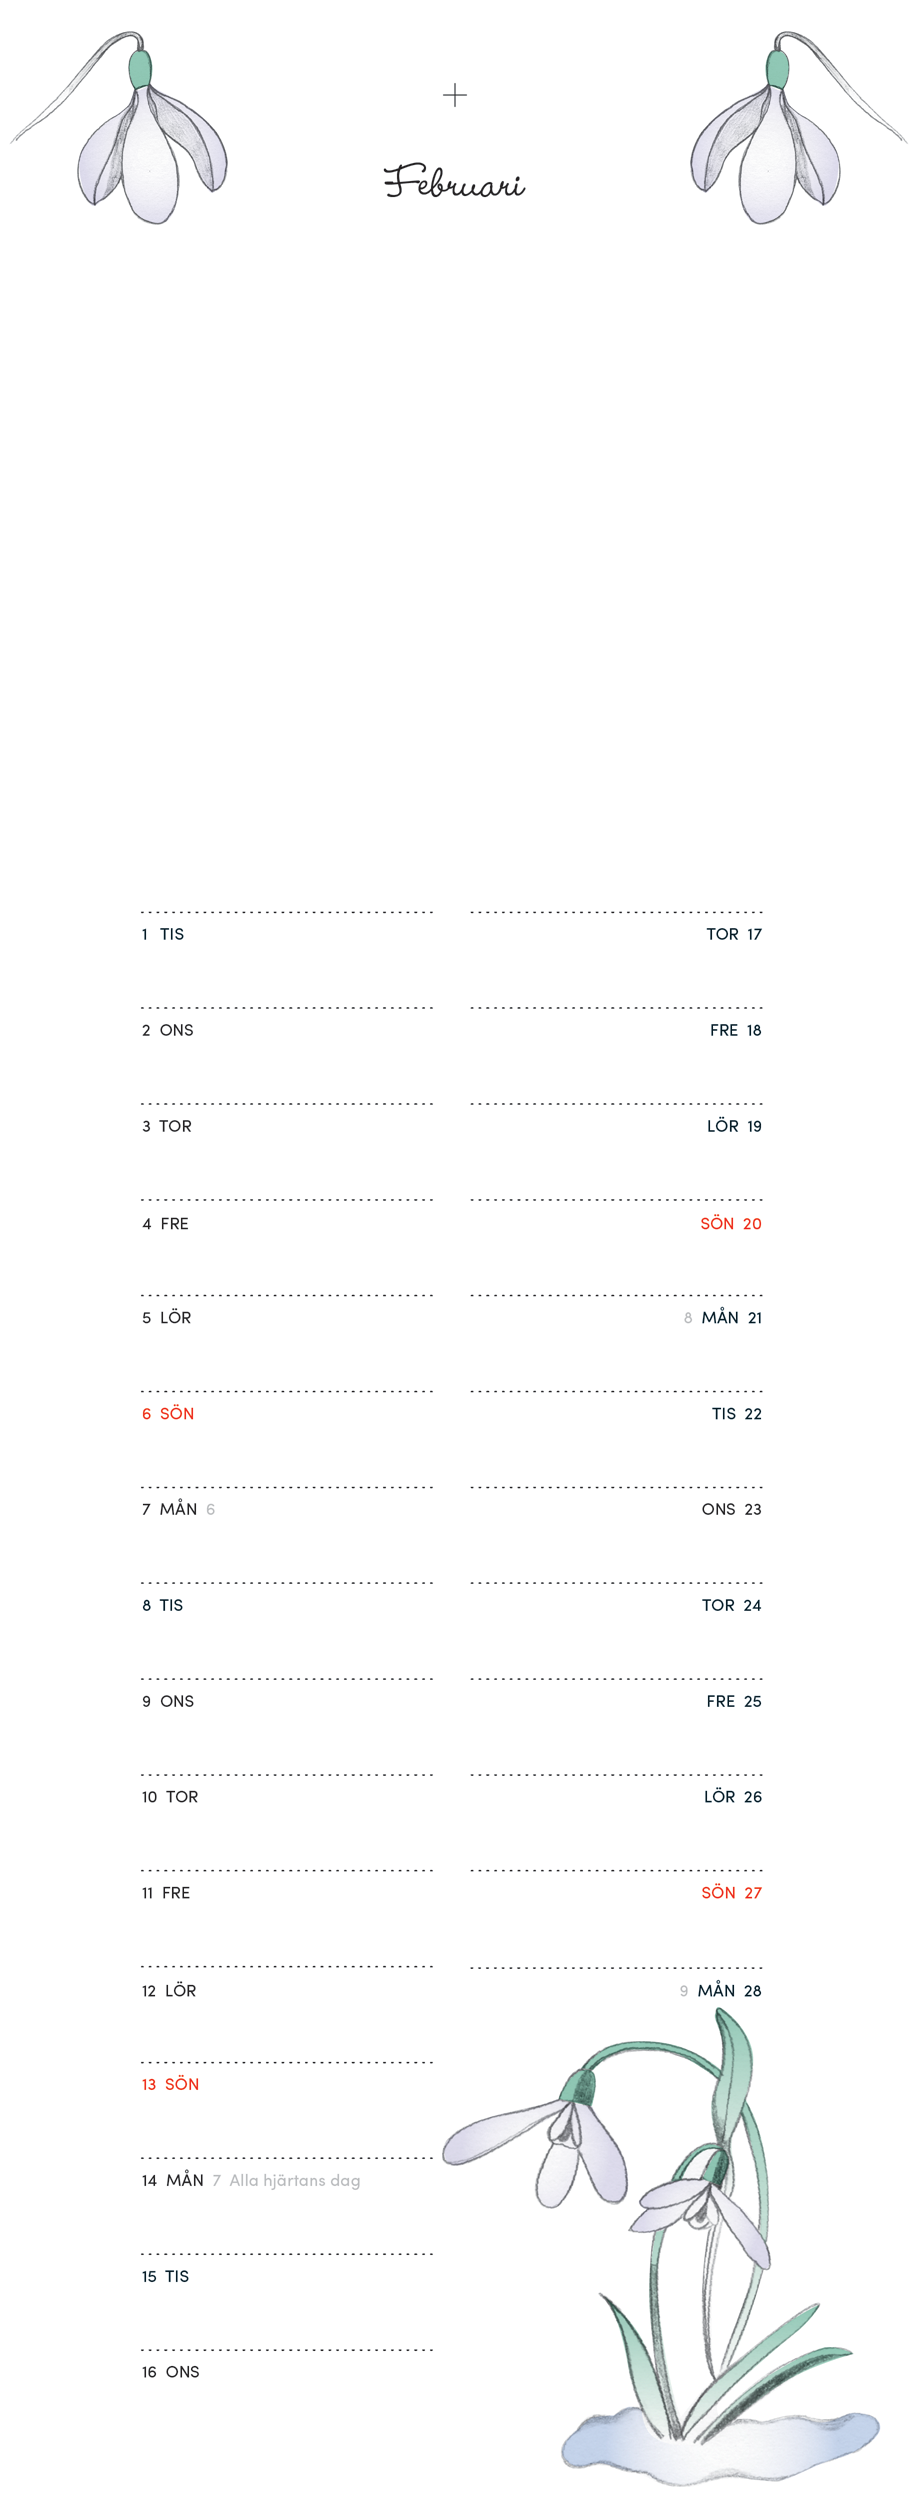Select Monday 7 MÅN entry
910x2517 pixels.
coord(170,1509)
